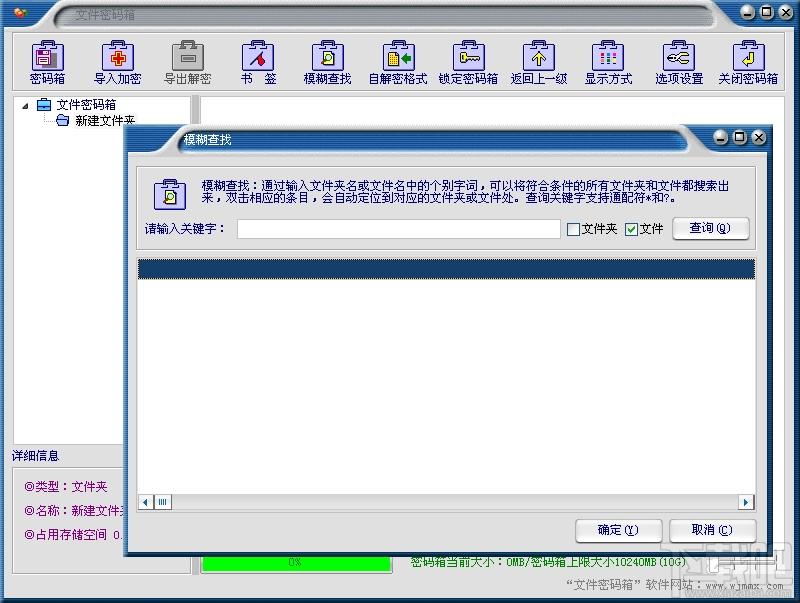
Task: Enable the 文件夹 checkbox
Action: pyautogui.click(x=573, y=229)
